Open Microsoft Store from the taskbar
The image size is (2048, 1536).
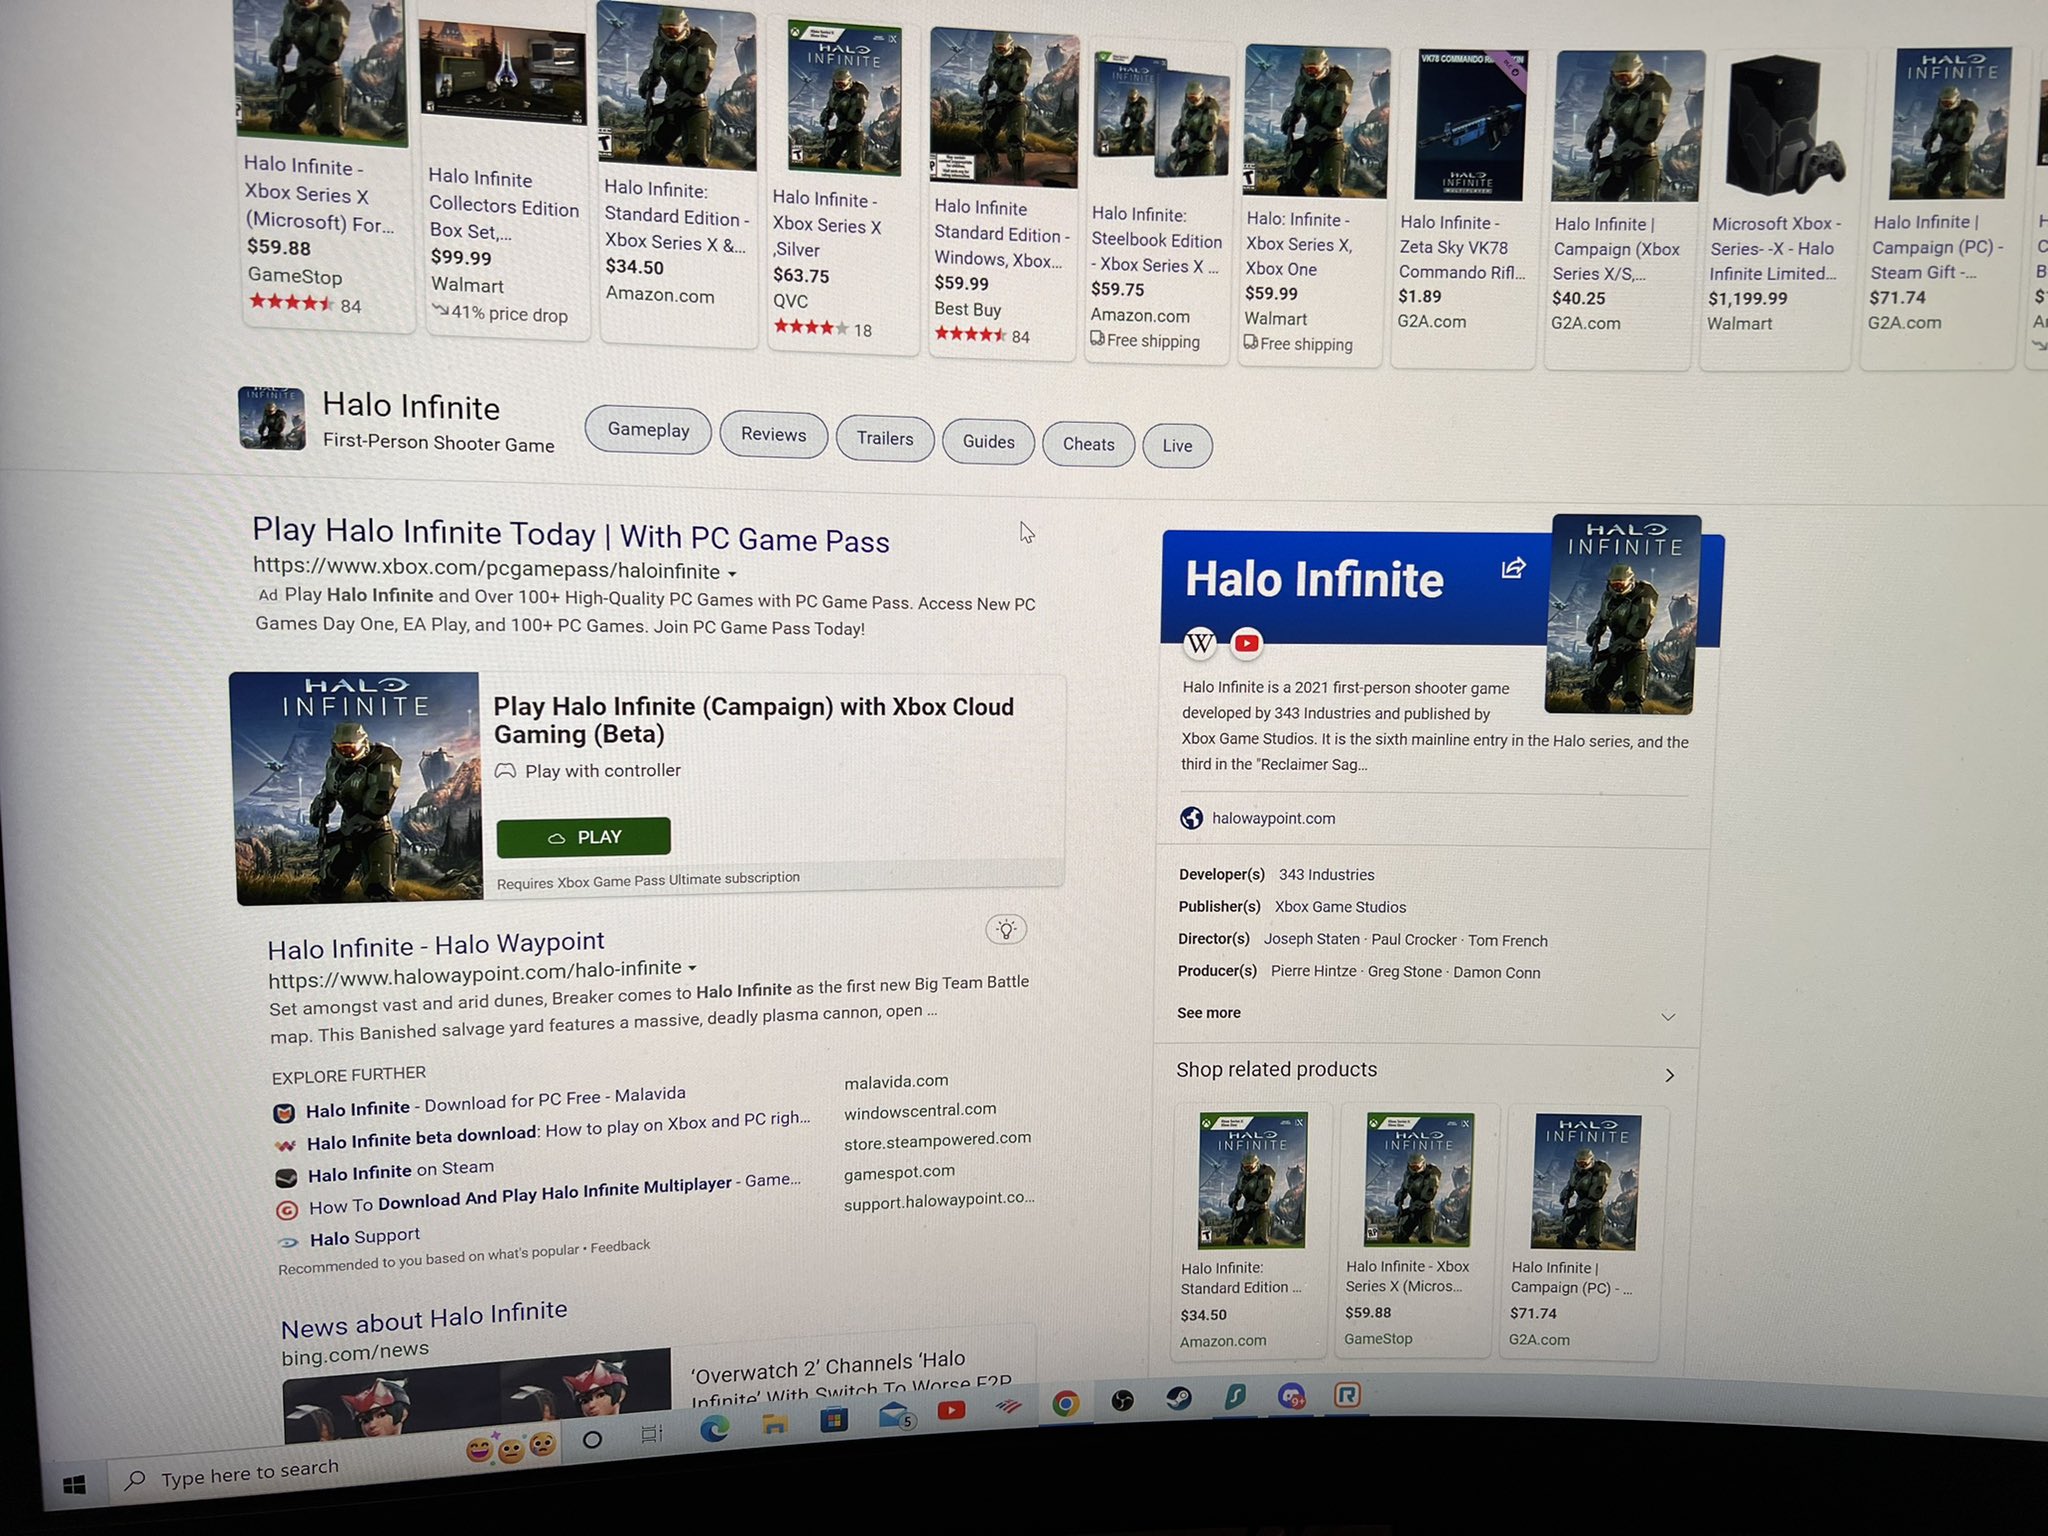(833, 1419)
